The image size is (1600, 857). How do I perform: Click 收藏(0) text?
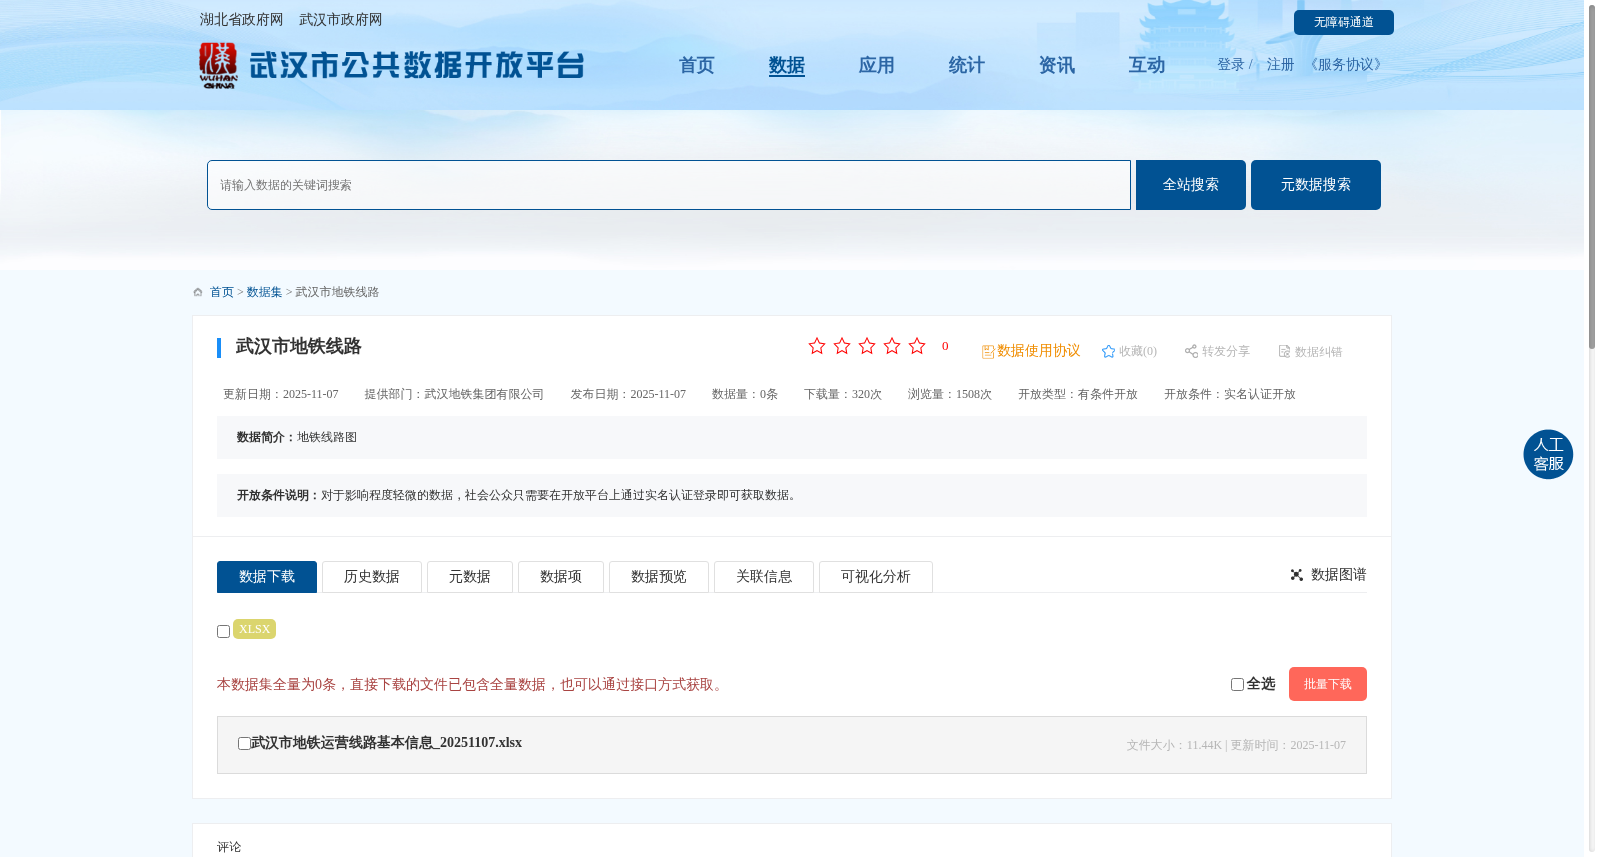pos(1138,351)
